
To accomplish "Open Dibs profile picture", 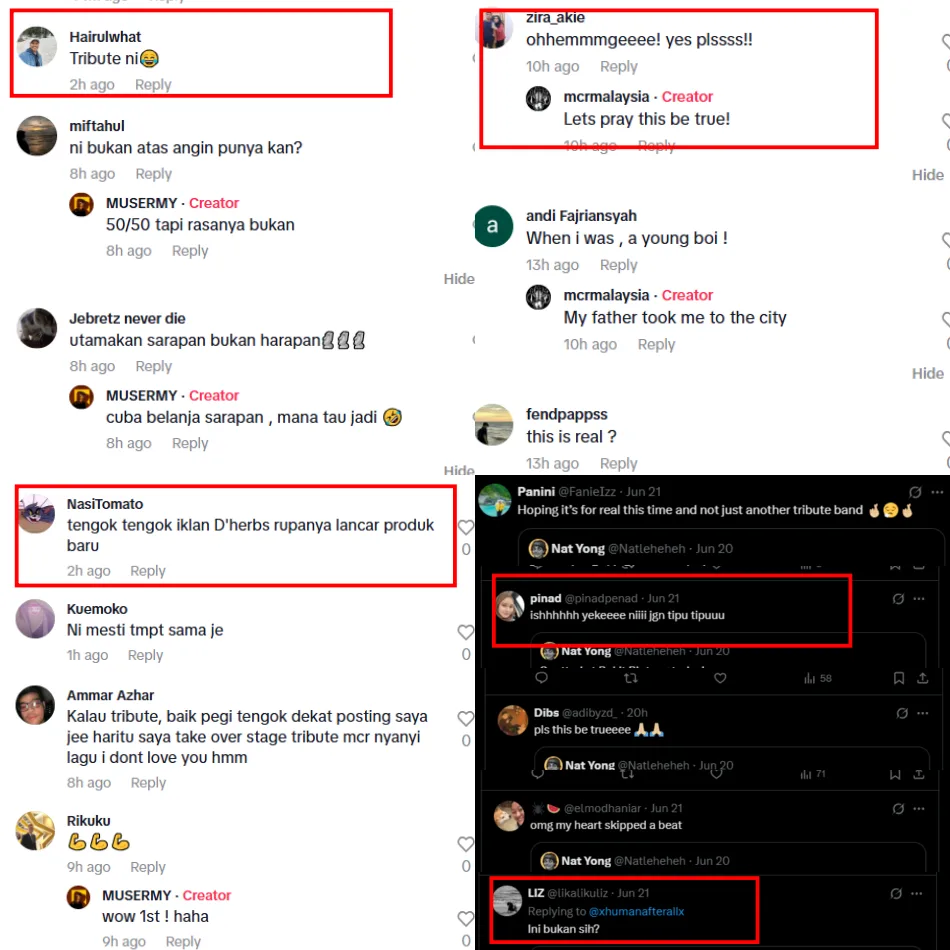I will click(x=512, y=720).
